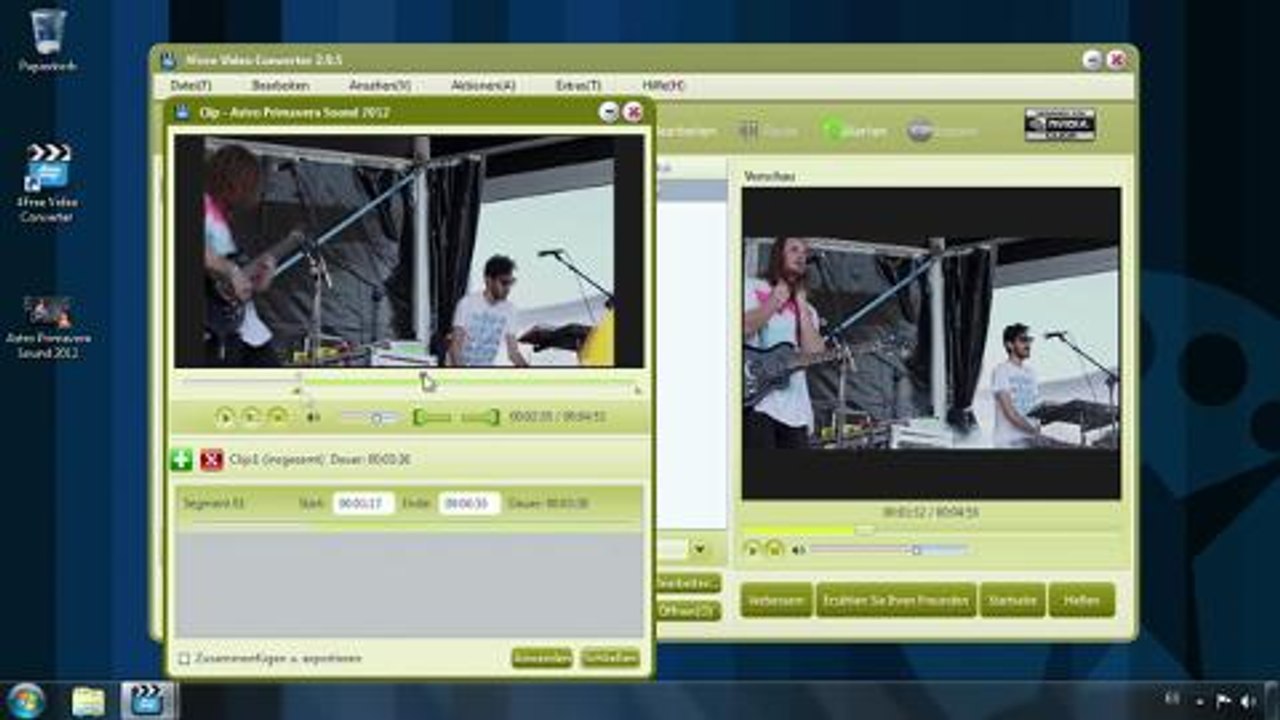This screenshot has width=1280, height=720.
Task: Select Astro Primavera Sound 2012 desktop file
Action: pyautogui.click(x=47, y=327)
